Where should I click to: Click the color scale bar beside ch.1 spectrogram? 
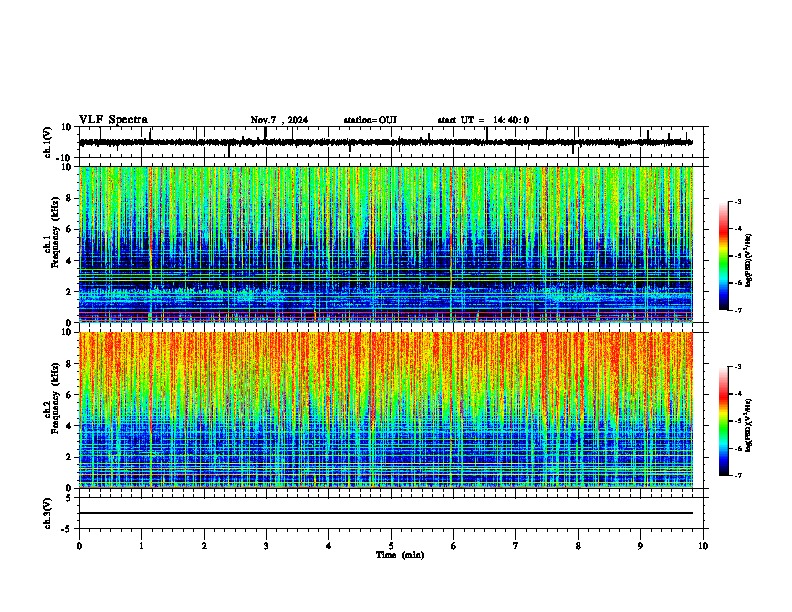(x=724, y=256)
